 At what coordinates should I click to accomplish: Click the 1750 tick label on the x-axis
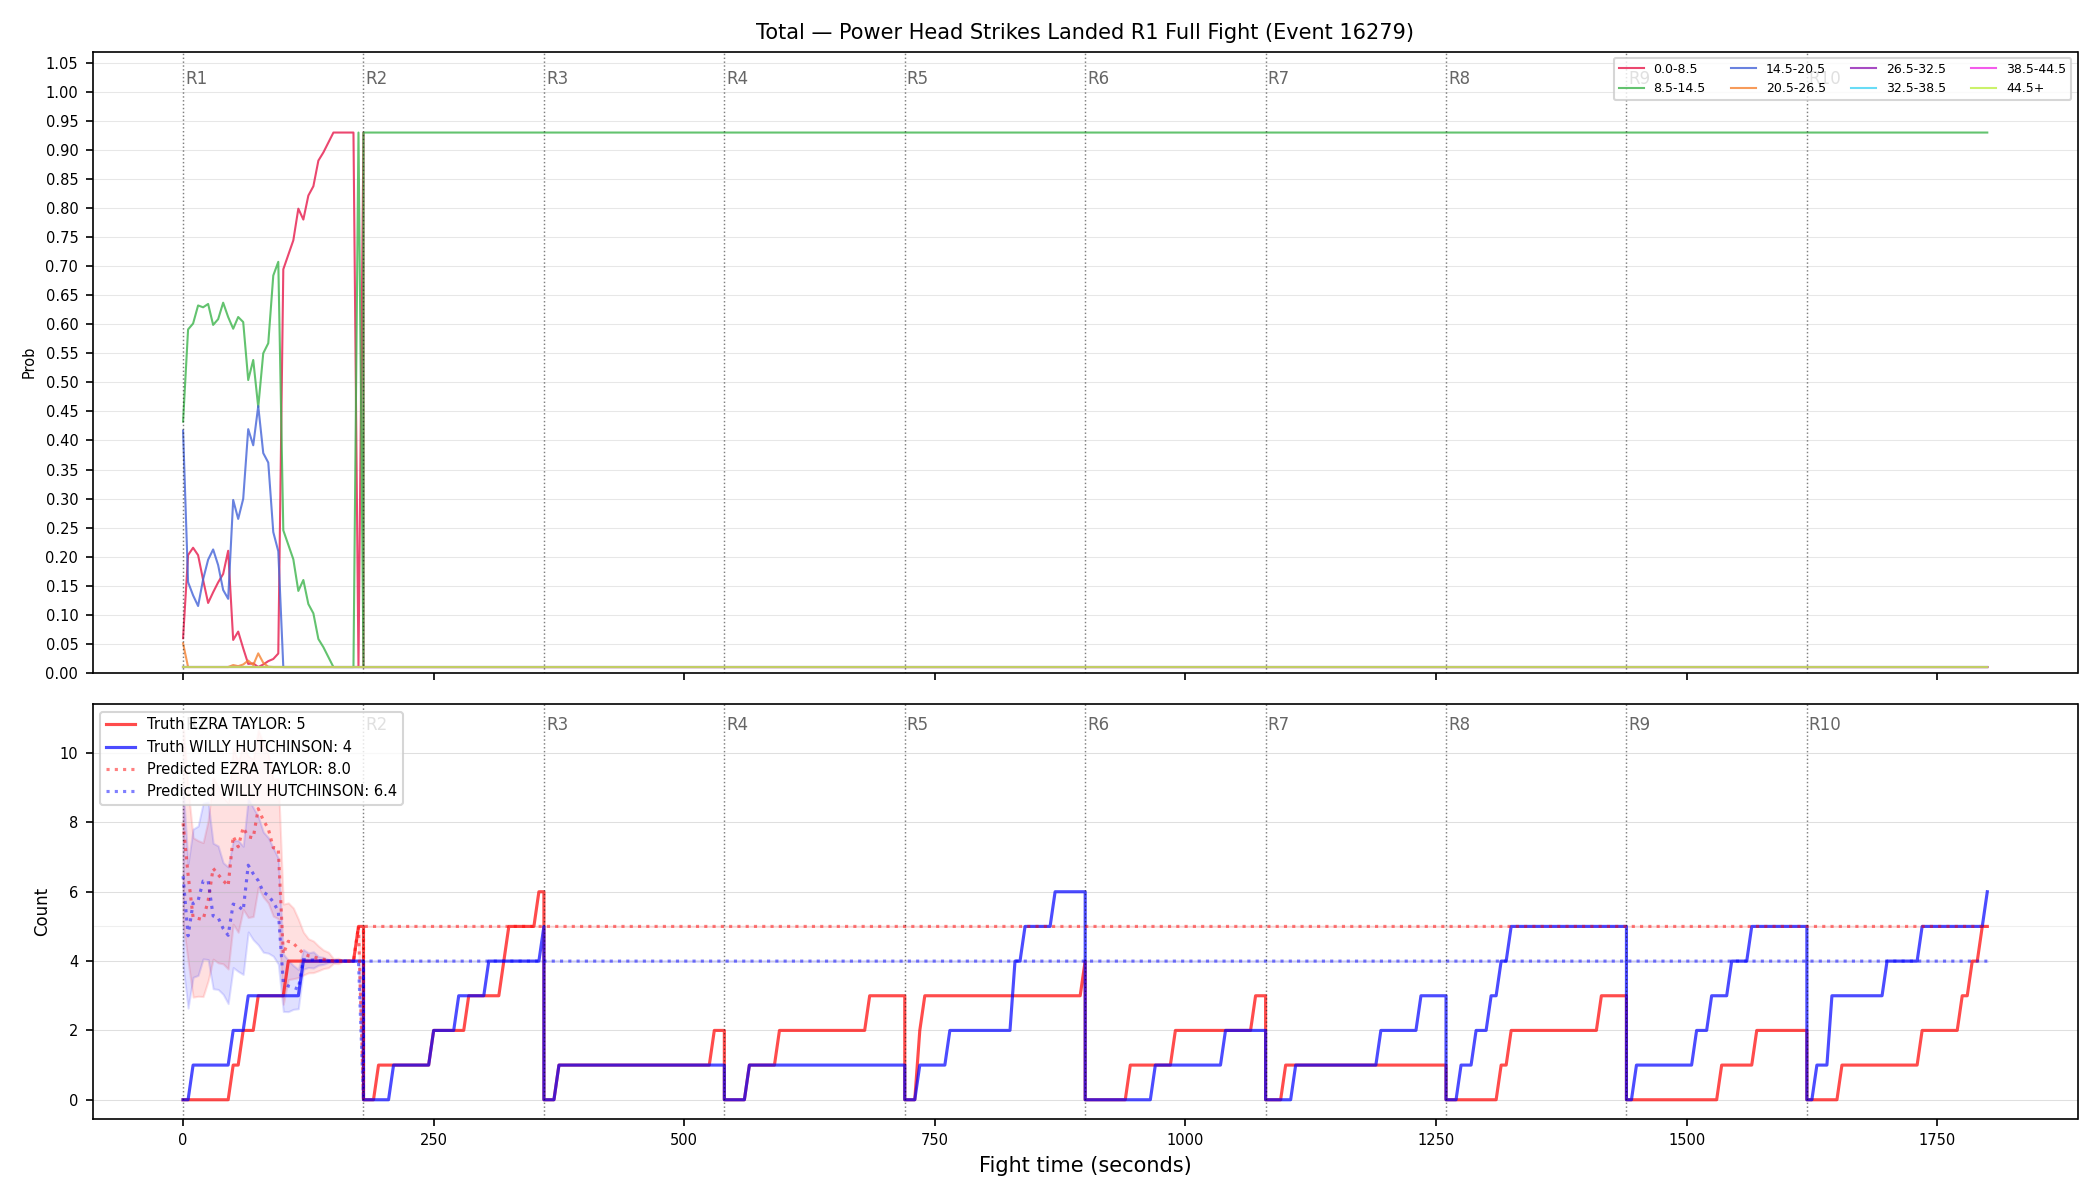tap(1937, 1139)
